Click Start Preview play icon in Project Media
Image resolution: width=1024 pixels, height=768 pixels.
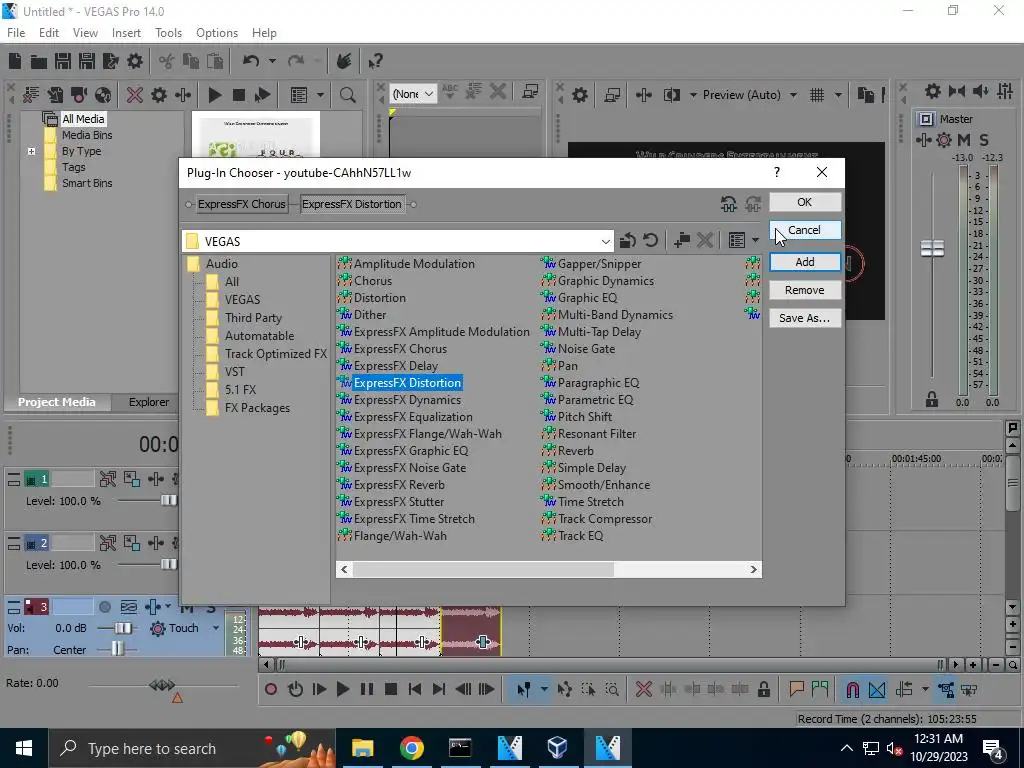(214, 95)
